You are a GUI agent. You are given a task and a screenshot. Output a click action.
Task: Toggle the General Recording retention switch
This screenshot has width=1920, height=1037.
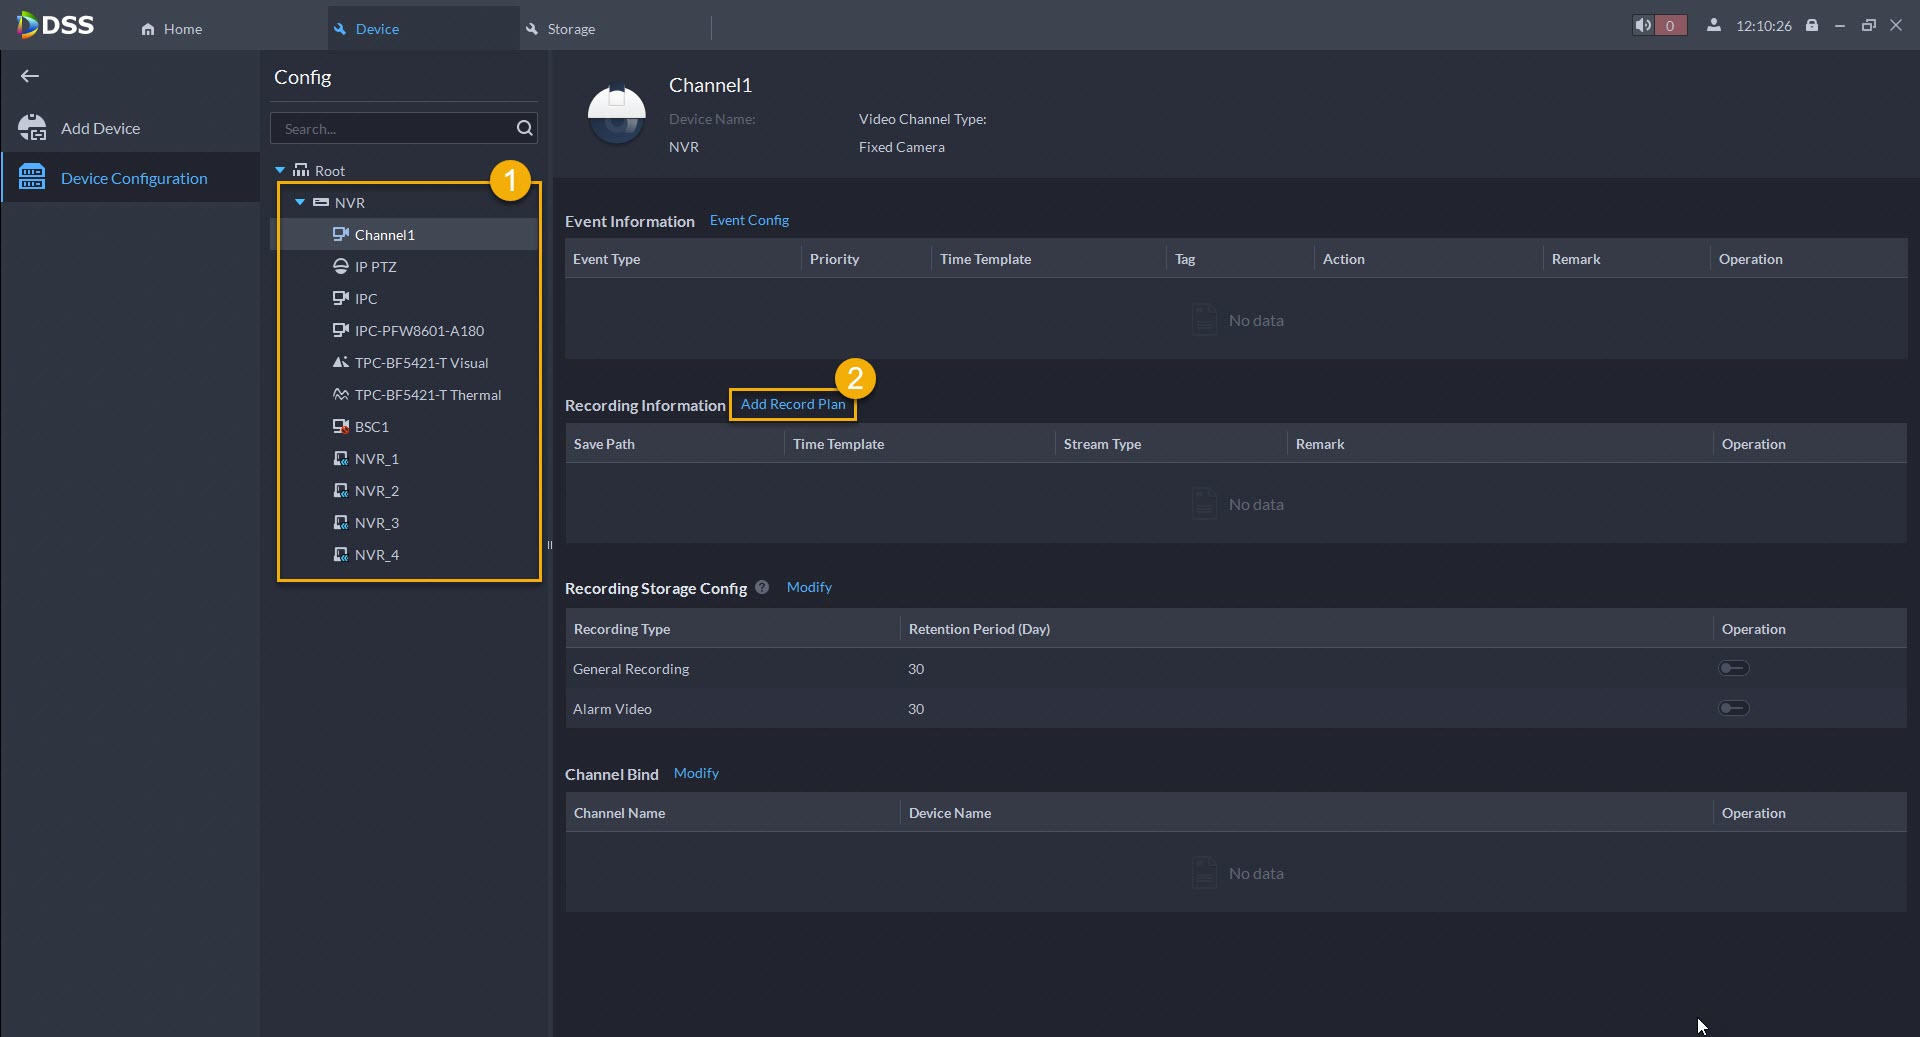[1733, 668]
